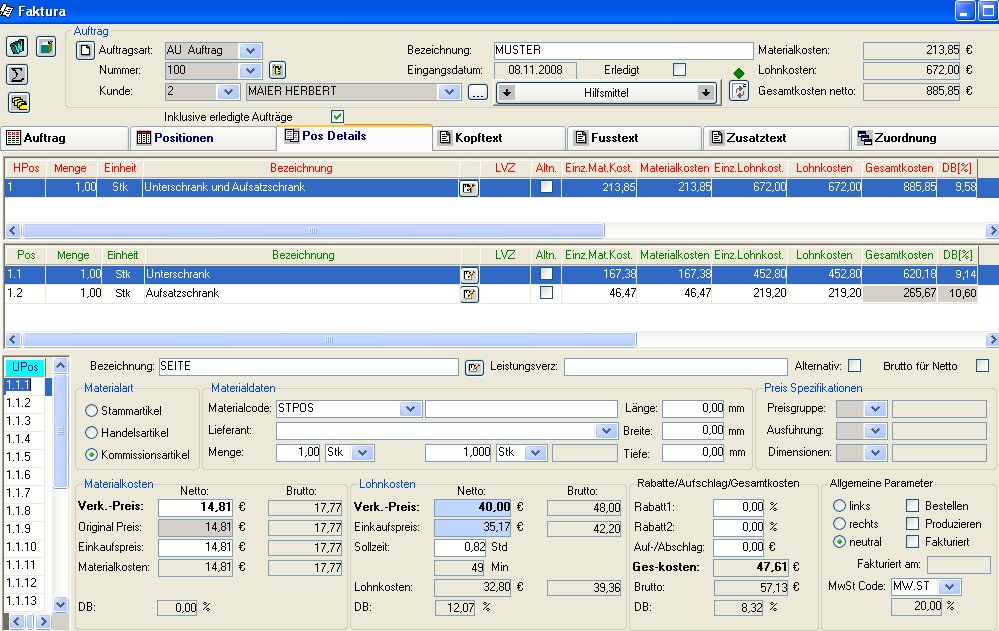Click the Hilfsmittel button
The height and width of the screenshot is (631, 999).
pyautogui.click(x=608, y=92)
